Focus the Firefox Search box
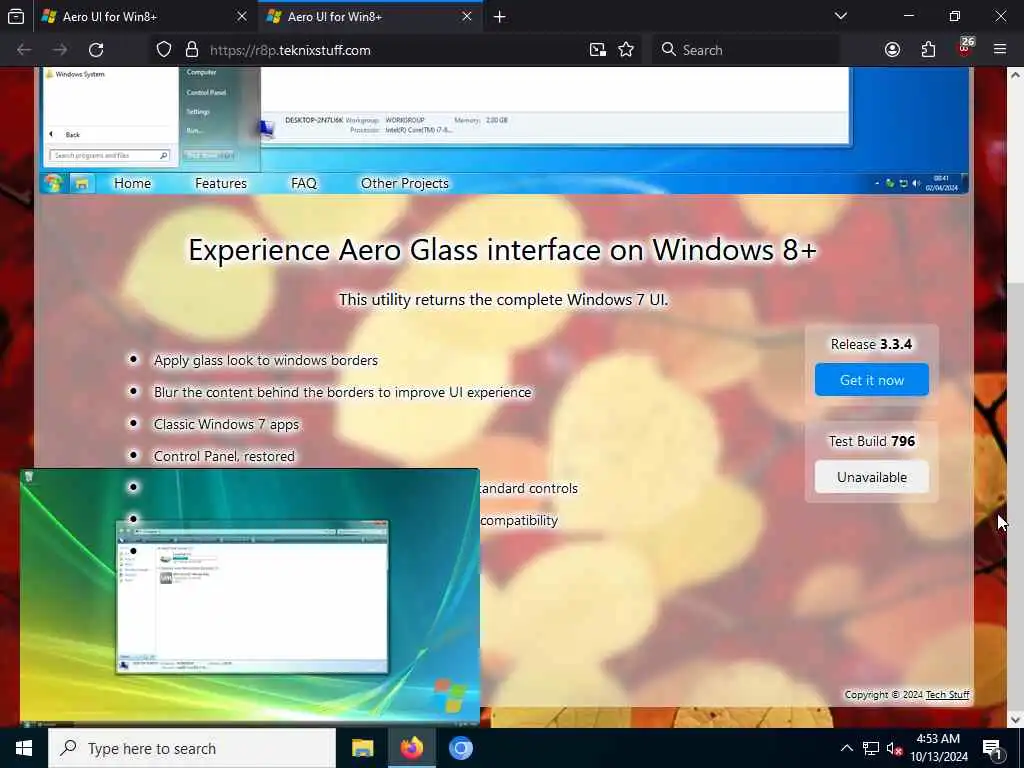Image resolution: width=1024 pixels, height=768 pixels. pyautogui.click(x=746, y=50)
